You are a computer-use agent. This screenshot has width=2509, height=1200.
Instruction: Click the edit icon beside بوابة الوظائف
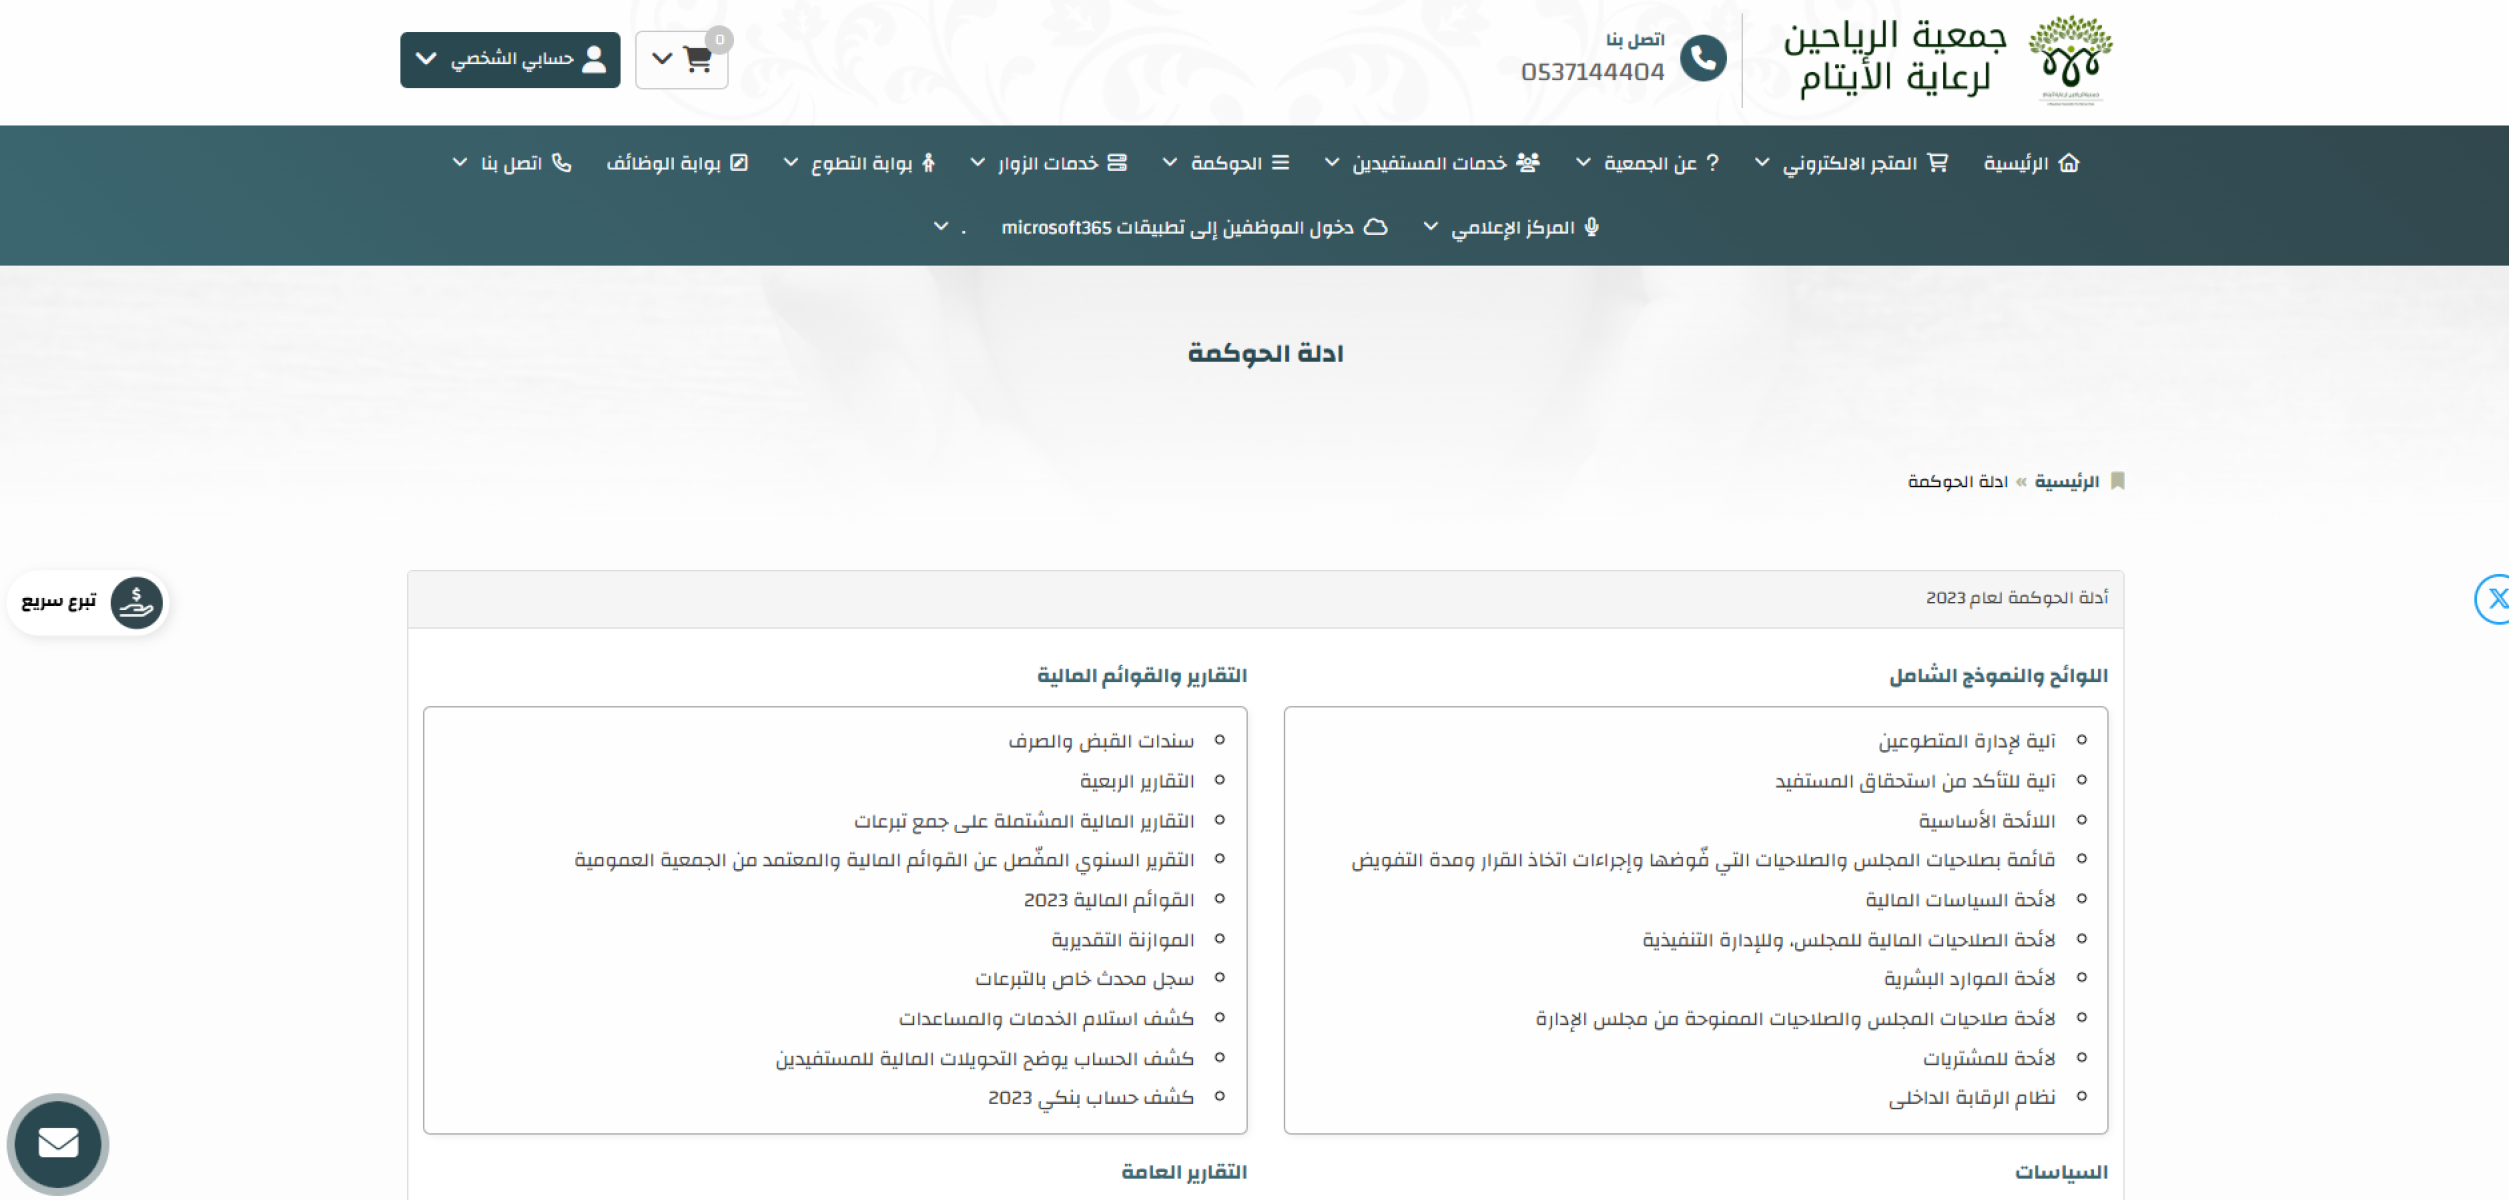coord(739,163)
